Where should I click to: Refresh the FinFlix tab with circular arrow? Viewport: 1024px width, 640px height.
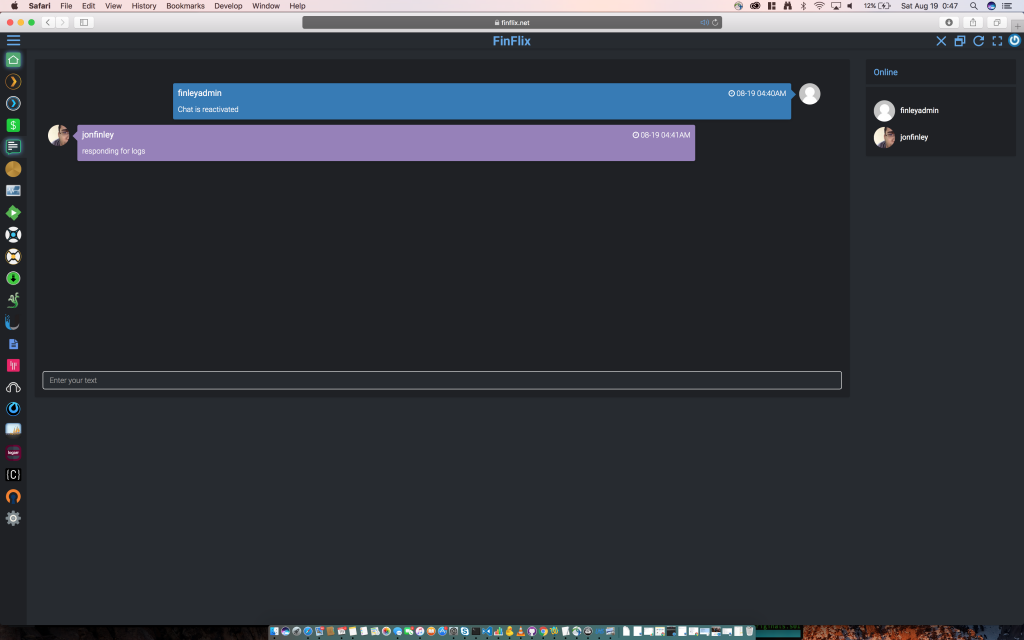click(x=978, y=40)
